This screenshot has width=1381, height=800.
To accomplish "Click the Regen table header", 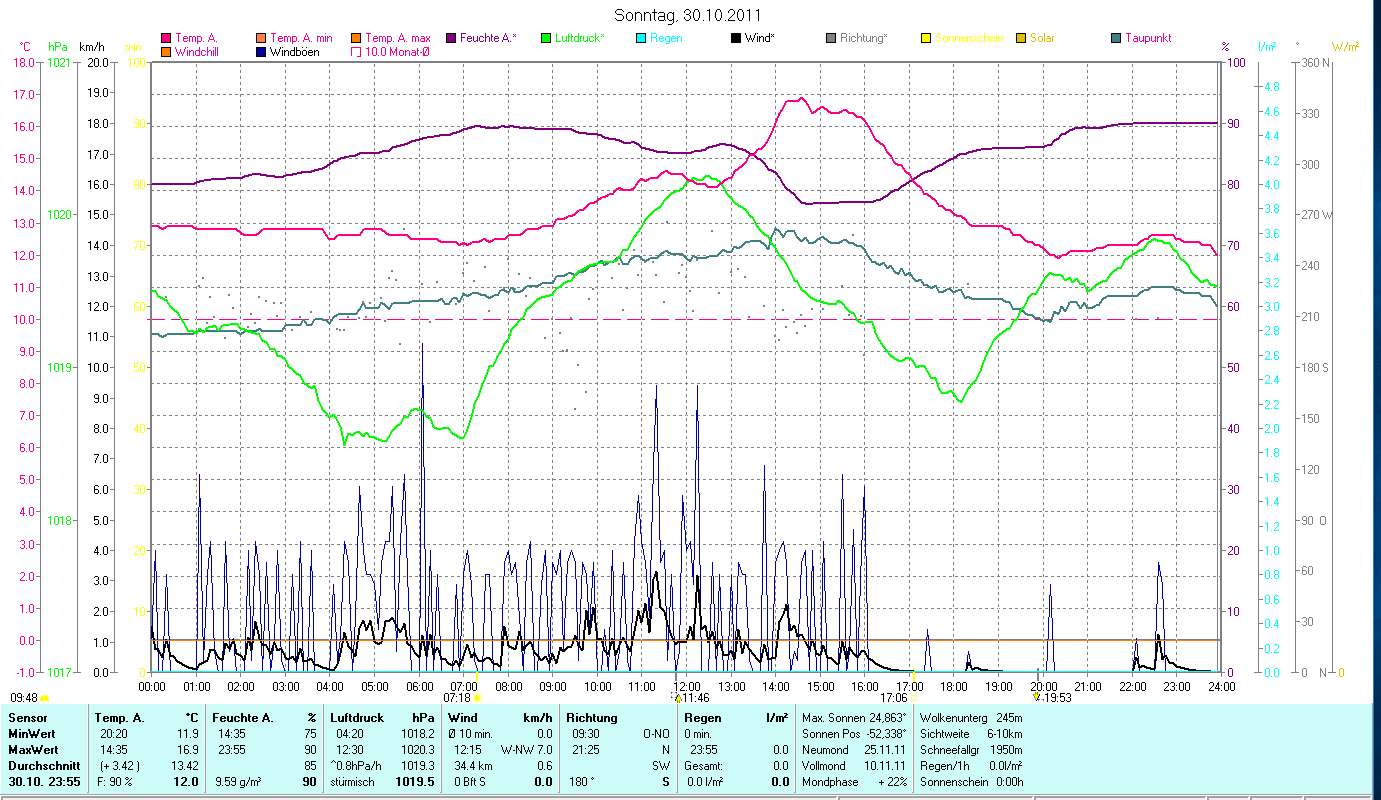I will (703, 718).
